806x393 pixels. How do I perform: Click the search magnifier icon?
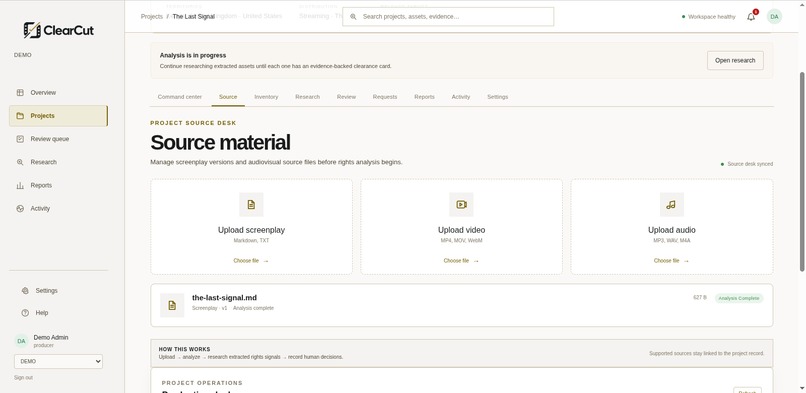click(353, 16)
